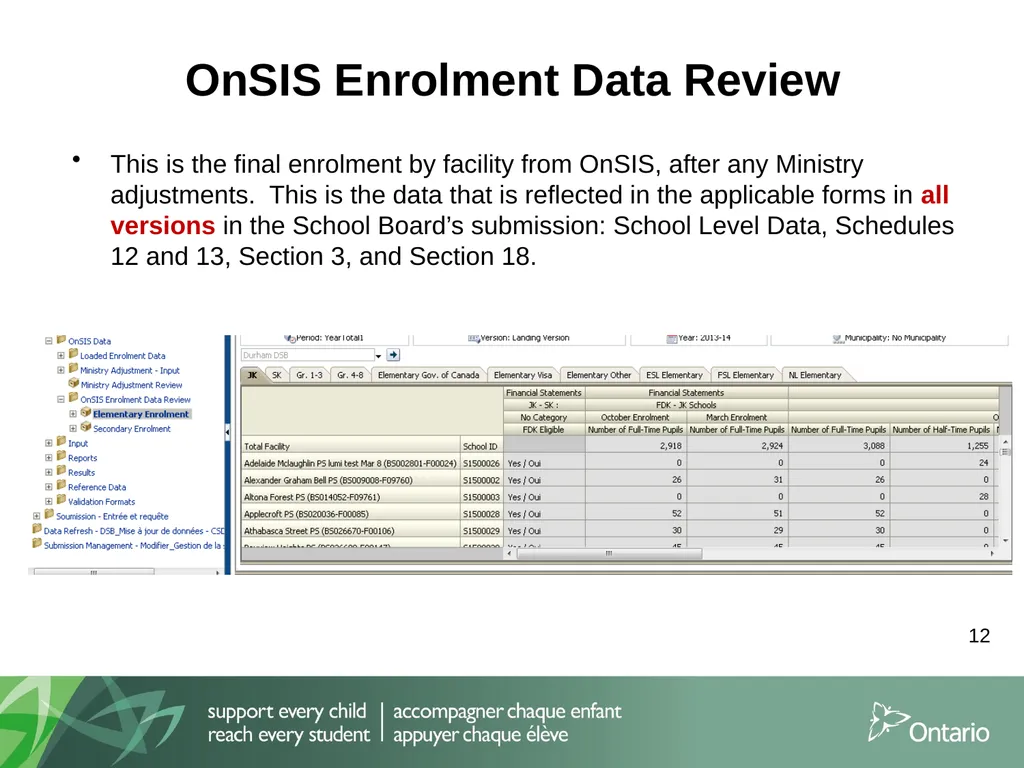1024x768 pixels.
Task: Click the 'October Enrolment' column header
Action: click(x=635, y=417)
